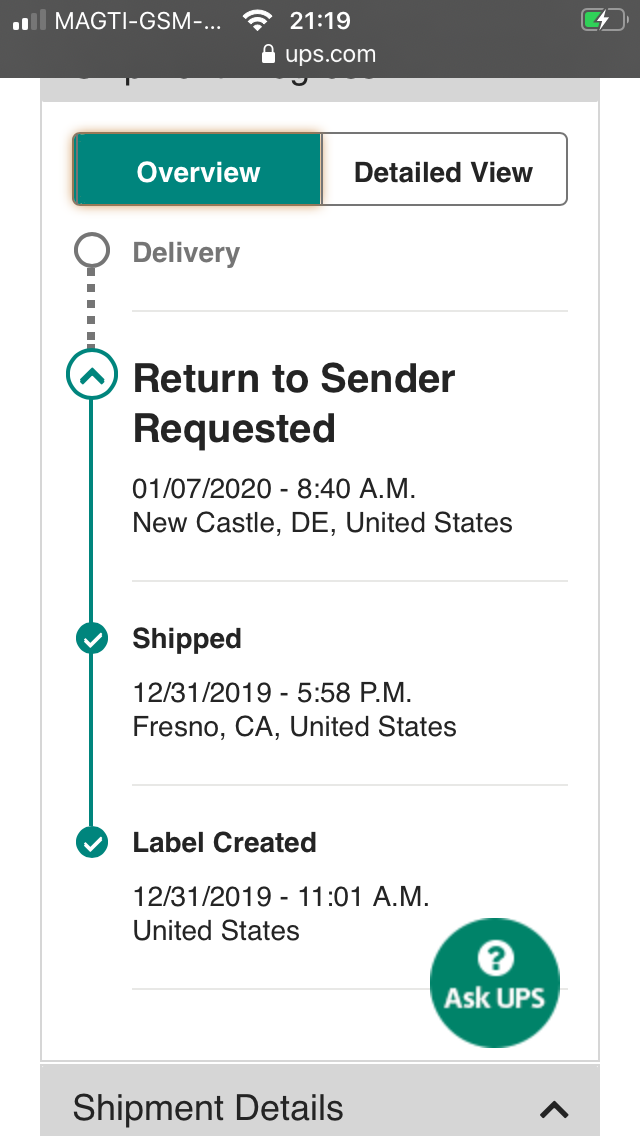640x1136 pixels.
Task: Tap the Shipment Details header text
Action: pyautogui.click(x=208, y=1108)
